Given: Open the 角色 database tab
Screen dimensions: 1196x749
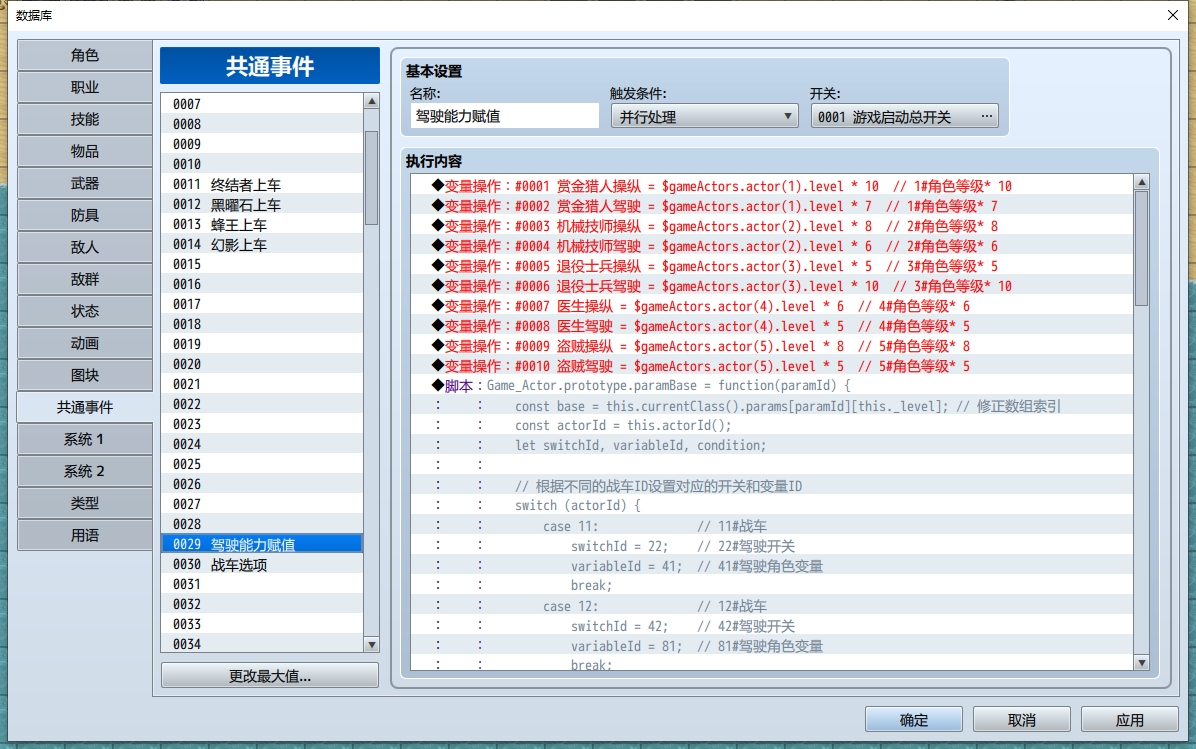Looking at the screenshot, I should pos(85,55).
